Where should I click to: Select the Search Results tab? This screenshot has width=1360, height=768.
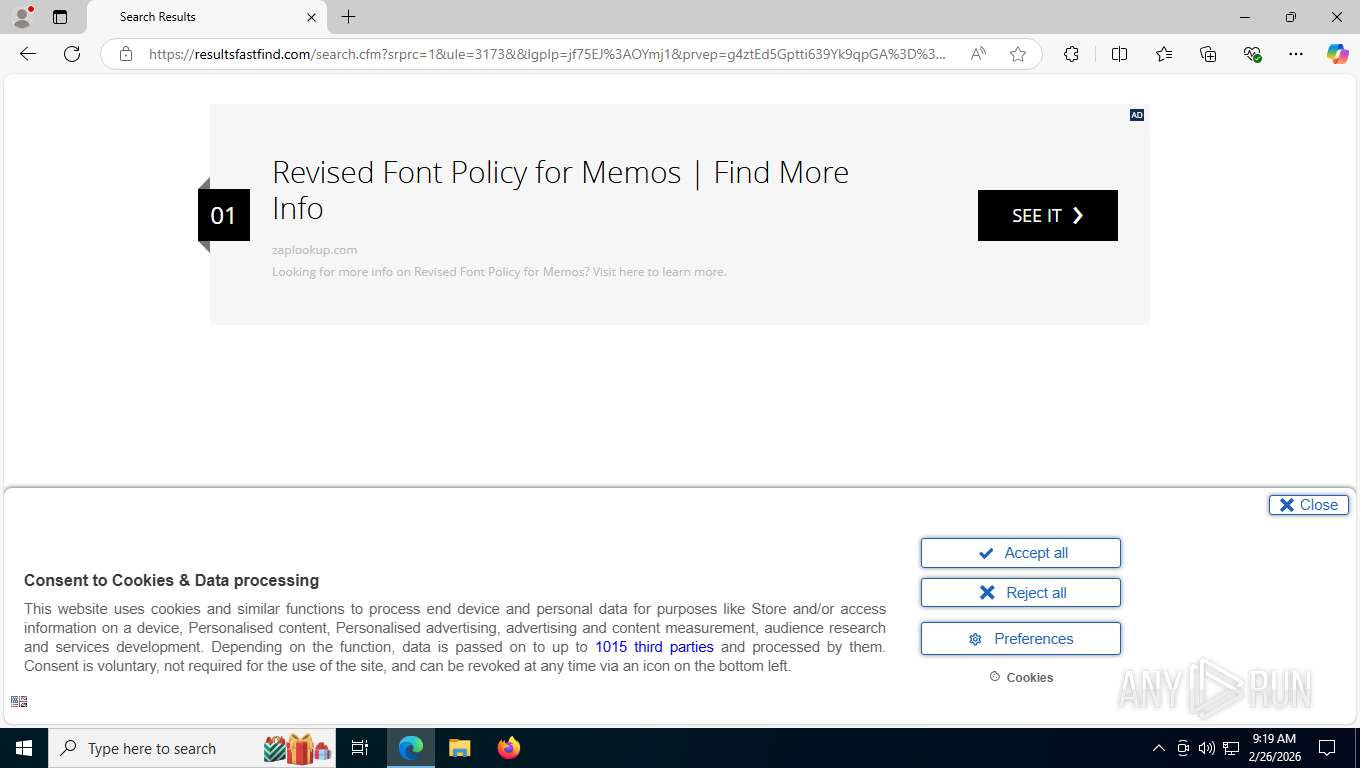(x=200, y=17)
